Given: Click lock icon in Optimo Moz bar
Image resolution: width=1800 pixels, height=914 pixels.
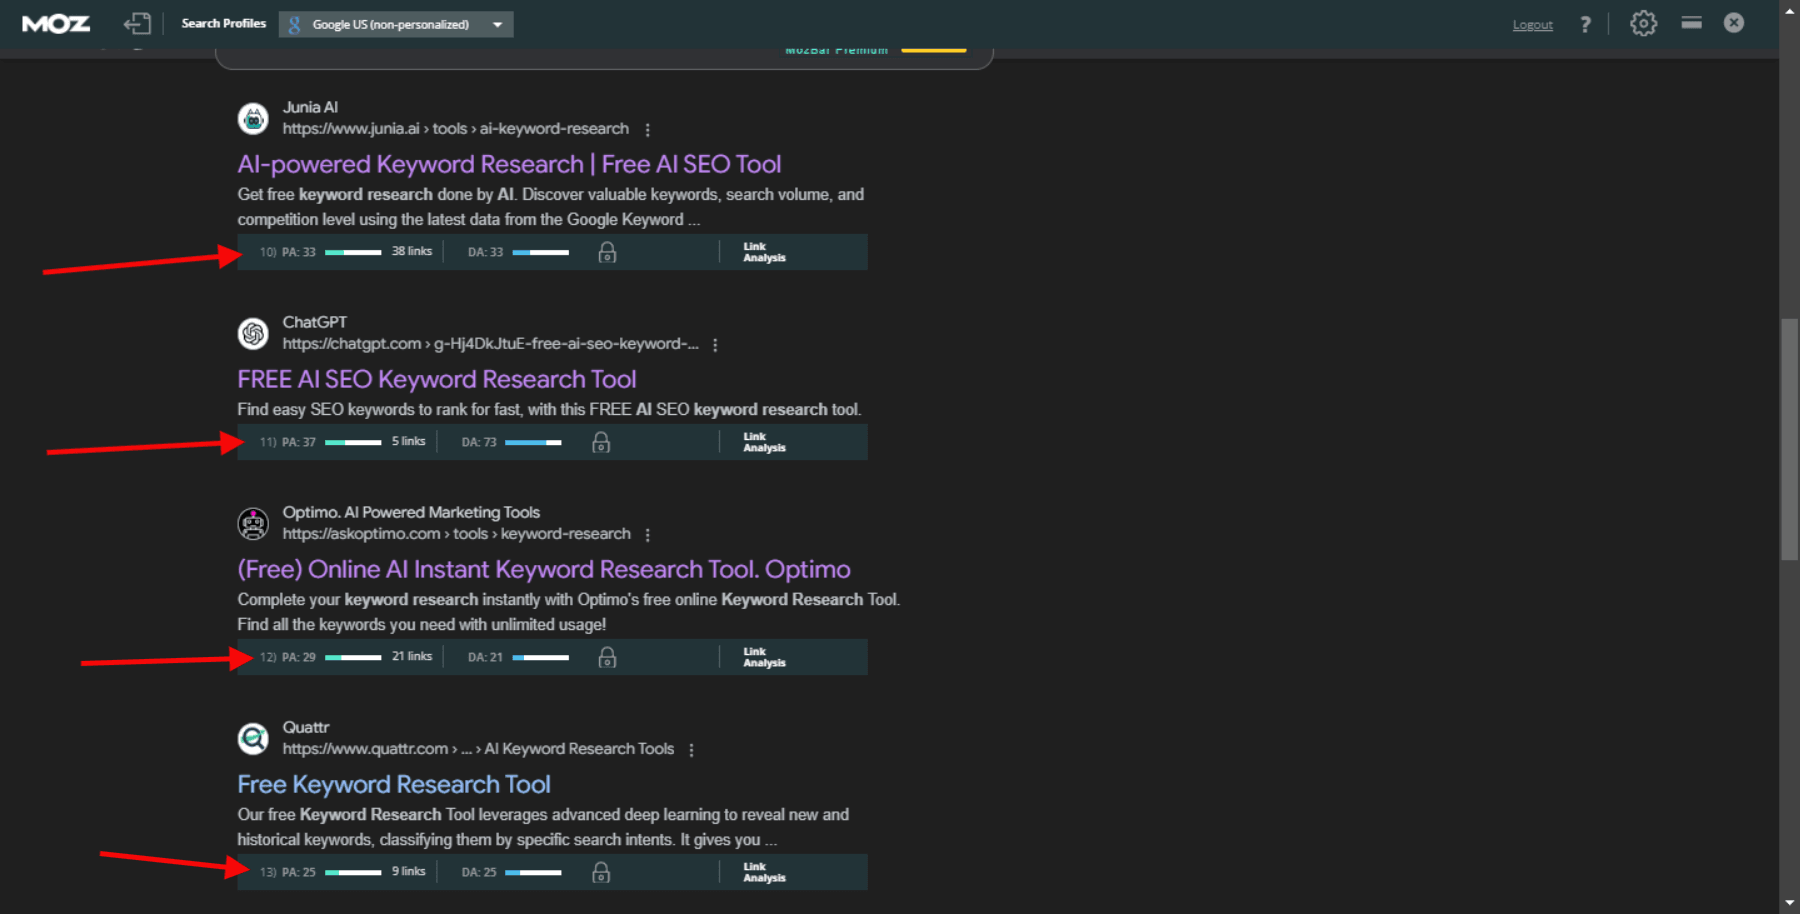Looking at the screenshot, I should [607, 657].
